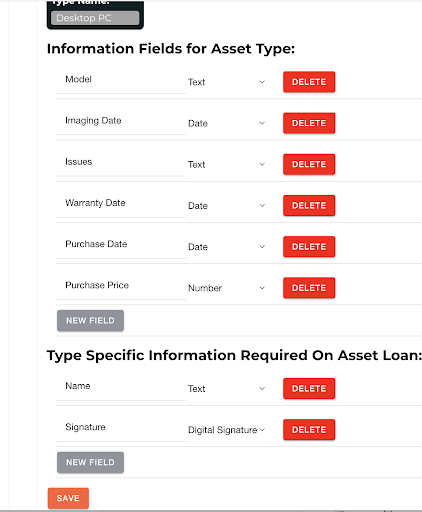
Task: Delete the Signature loan field
Action: [309, 430]
